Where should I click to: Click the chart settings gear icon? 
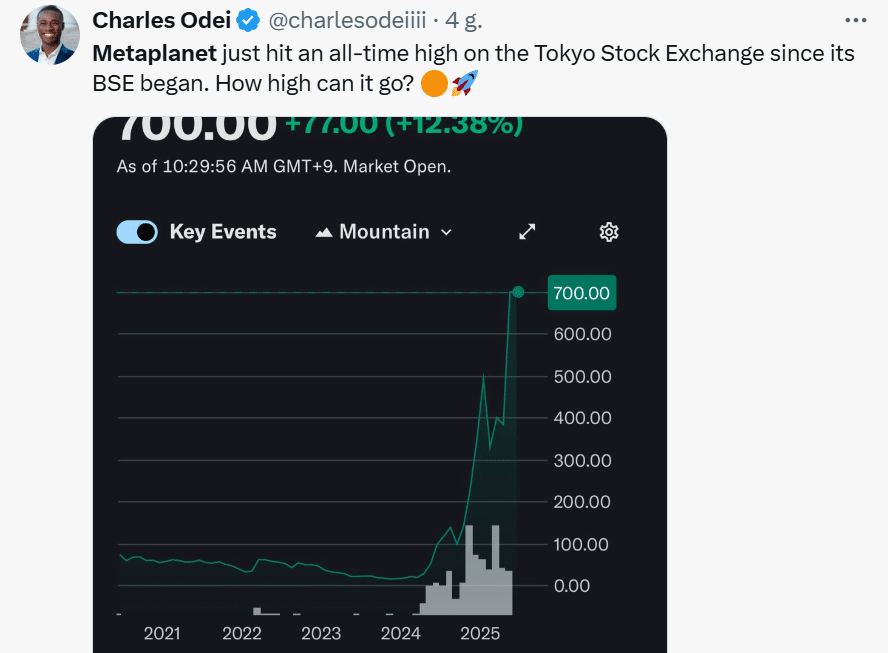[609, 232]
